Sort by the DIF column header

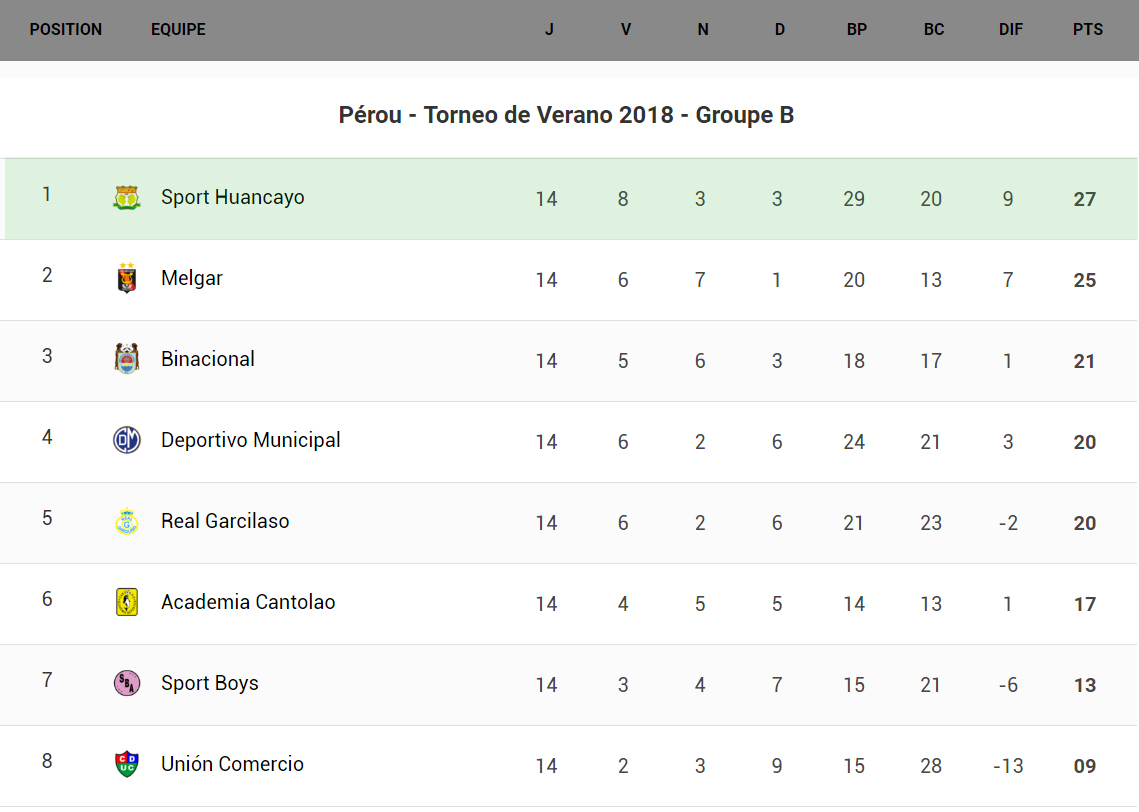tap(1011, 30)
